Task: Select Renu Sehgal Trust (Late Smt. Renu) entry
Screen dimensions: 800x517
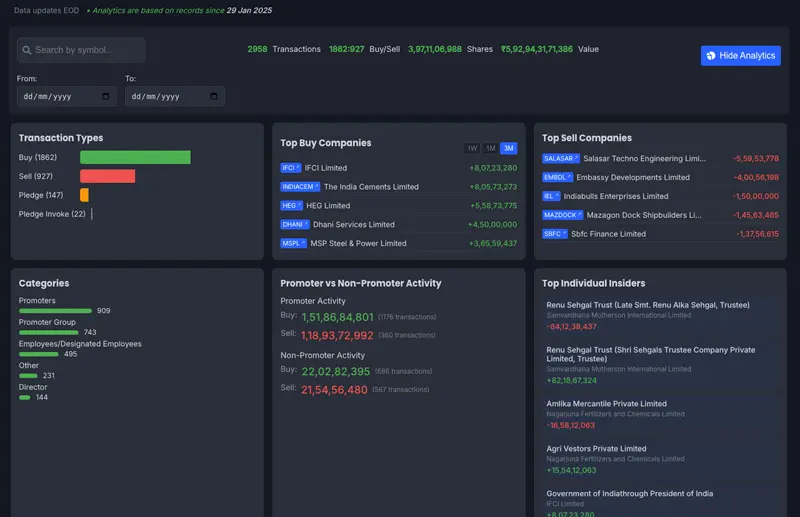Action: [x=660, y=316]
